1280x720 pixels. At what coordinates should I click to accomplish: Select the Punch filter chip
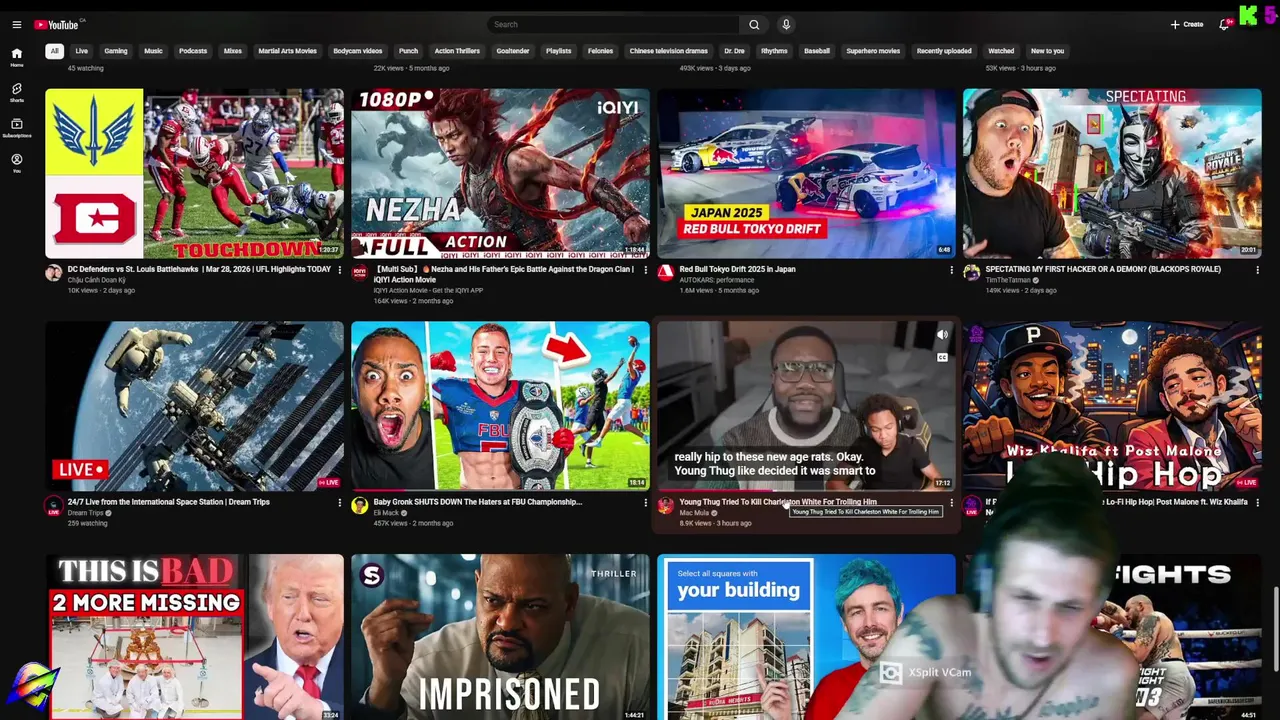coord(408,51)
